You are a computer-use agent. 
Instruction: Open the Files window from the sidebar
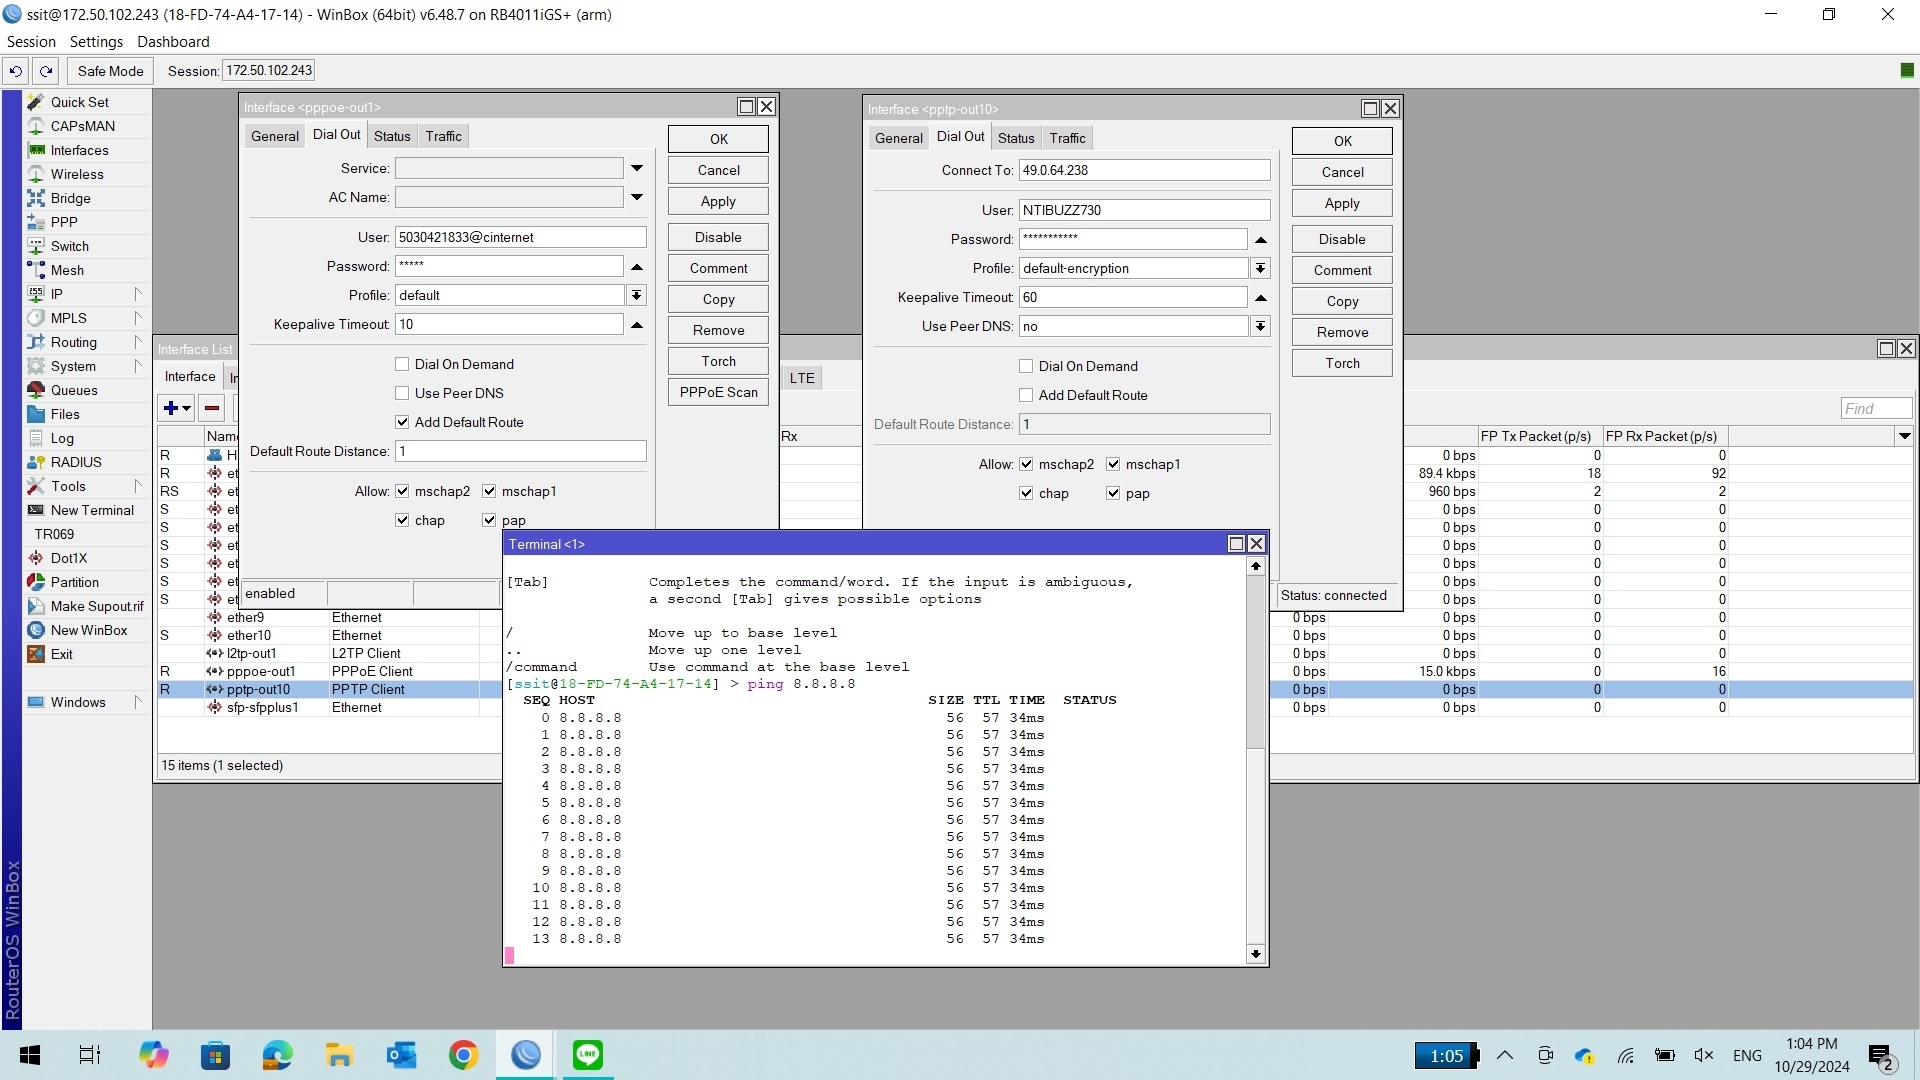click(x=64, y=414)
